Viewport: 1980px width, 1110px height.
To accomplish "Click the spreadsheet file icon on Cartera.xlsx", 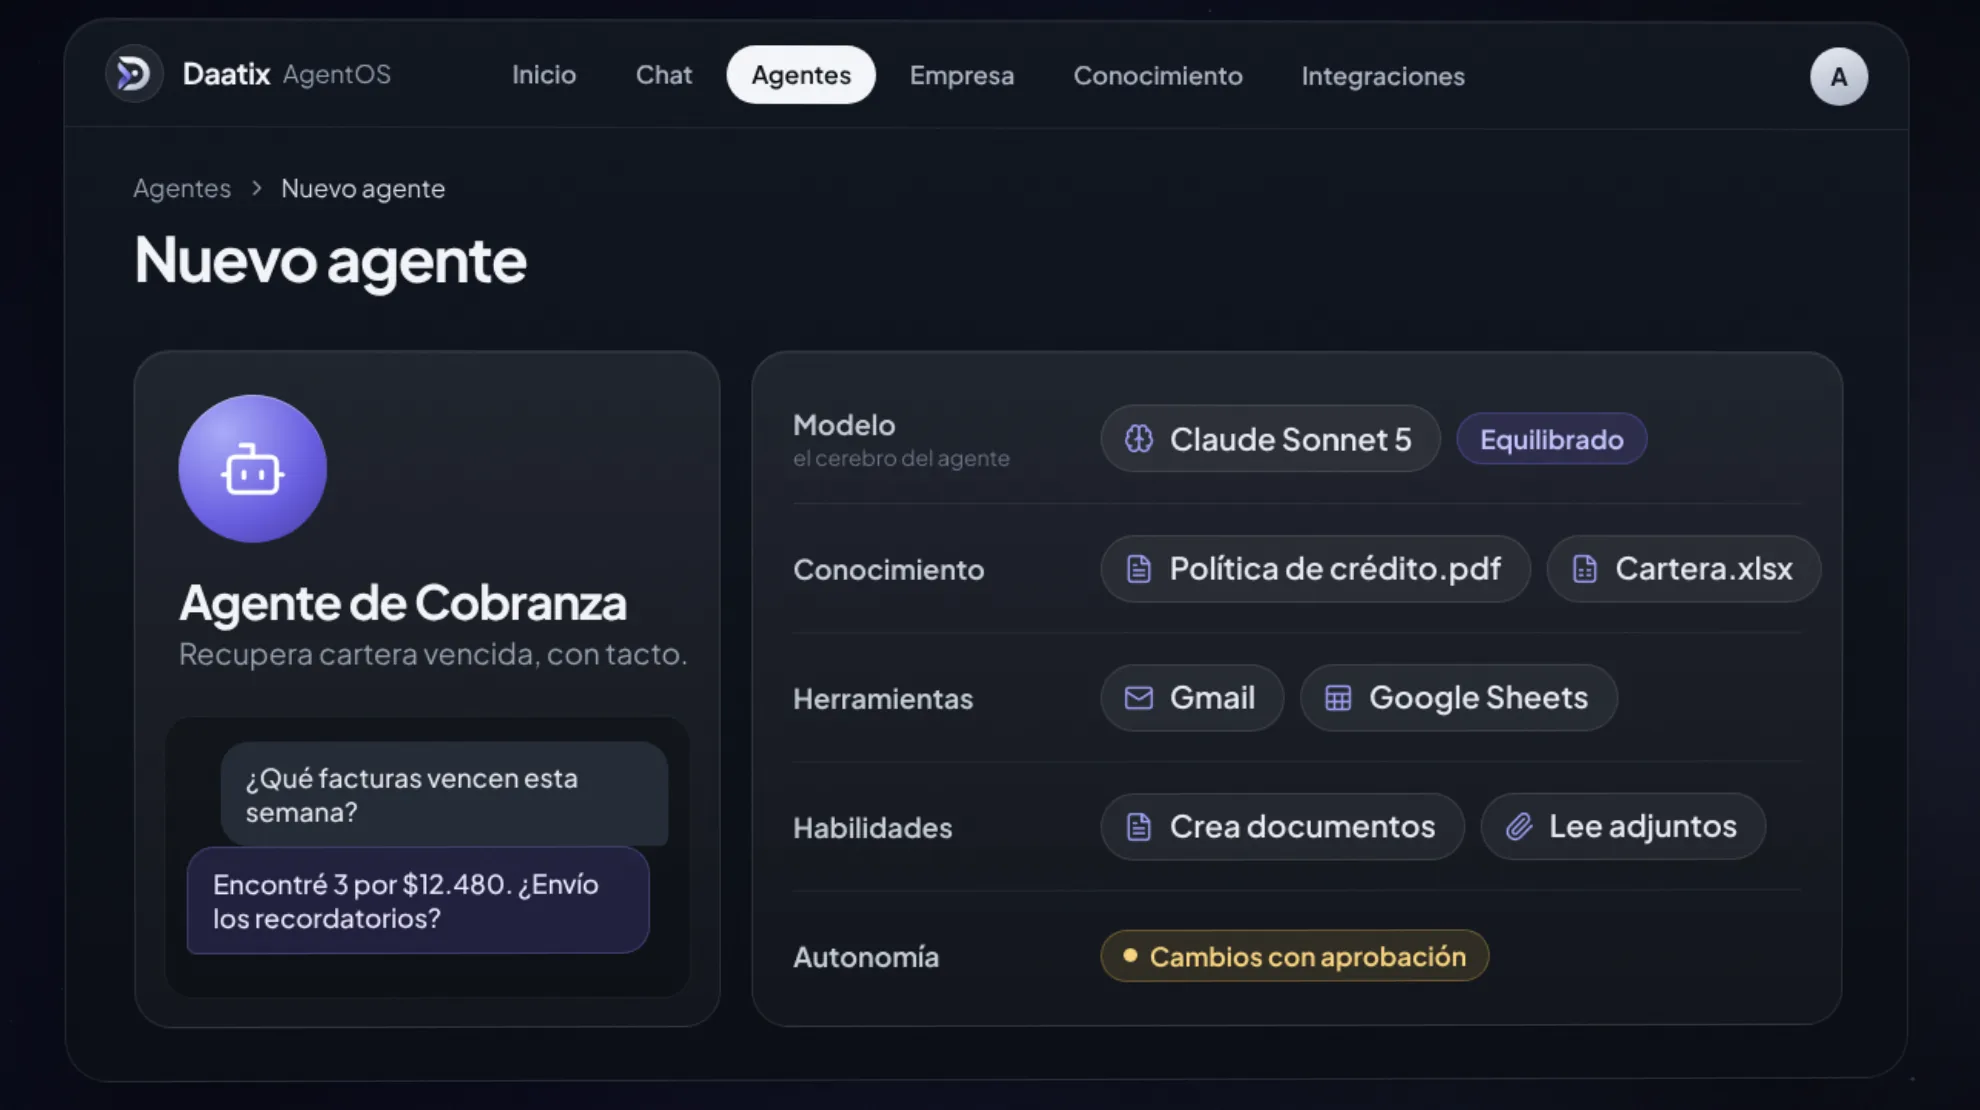I will 1584,569.
